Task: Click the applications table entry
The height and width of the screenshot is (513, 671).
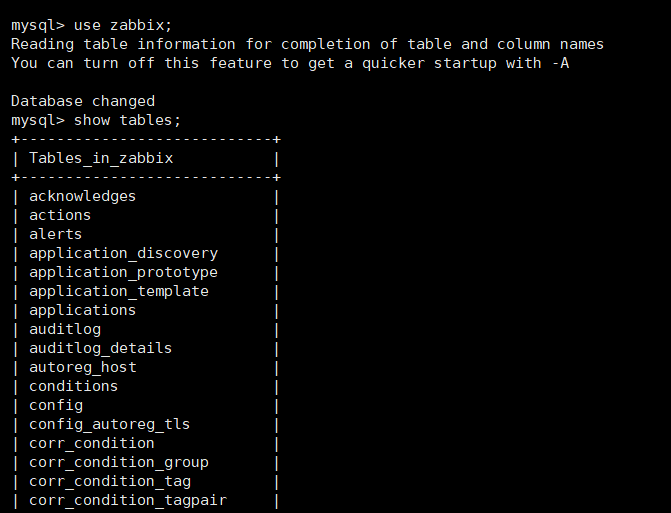Action: tap(82, 310)
